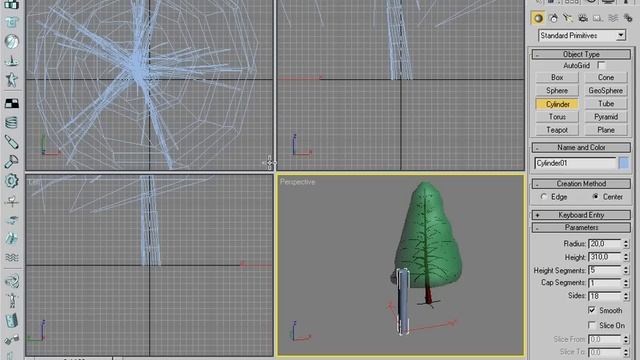Open the Standard Primitives dropdown
The height and width of the screenshot is (360, 640).
pyautogui.click(x=582, y=36)
